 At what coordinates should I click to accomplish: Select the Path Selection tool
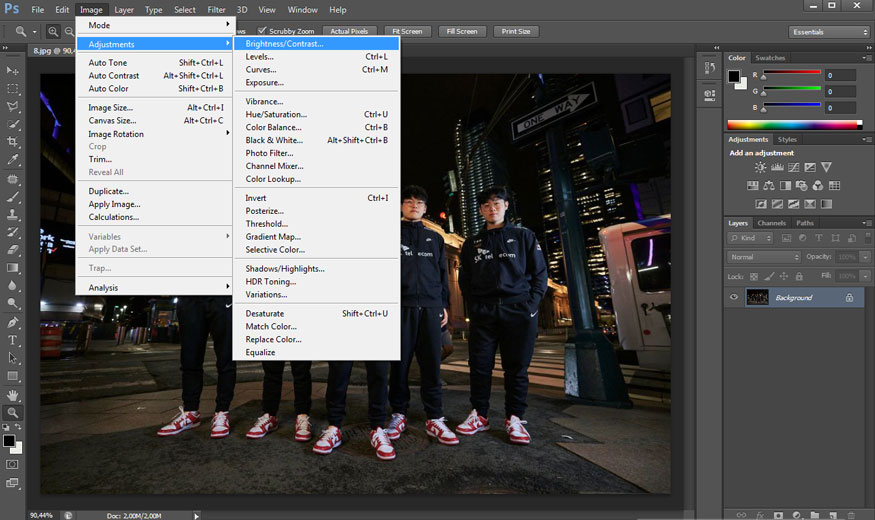(12, 358)
